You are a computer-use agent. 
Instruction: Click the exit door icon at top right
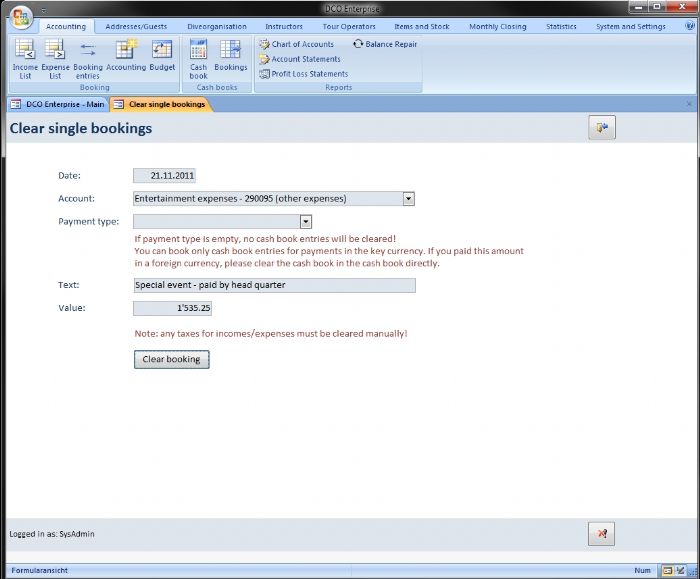coord(601,128)
